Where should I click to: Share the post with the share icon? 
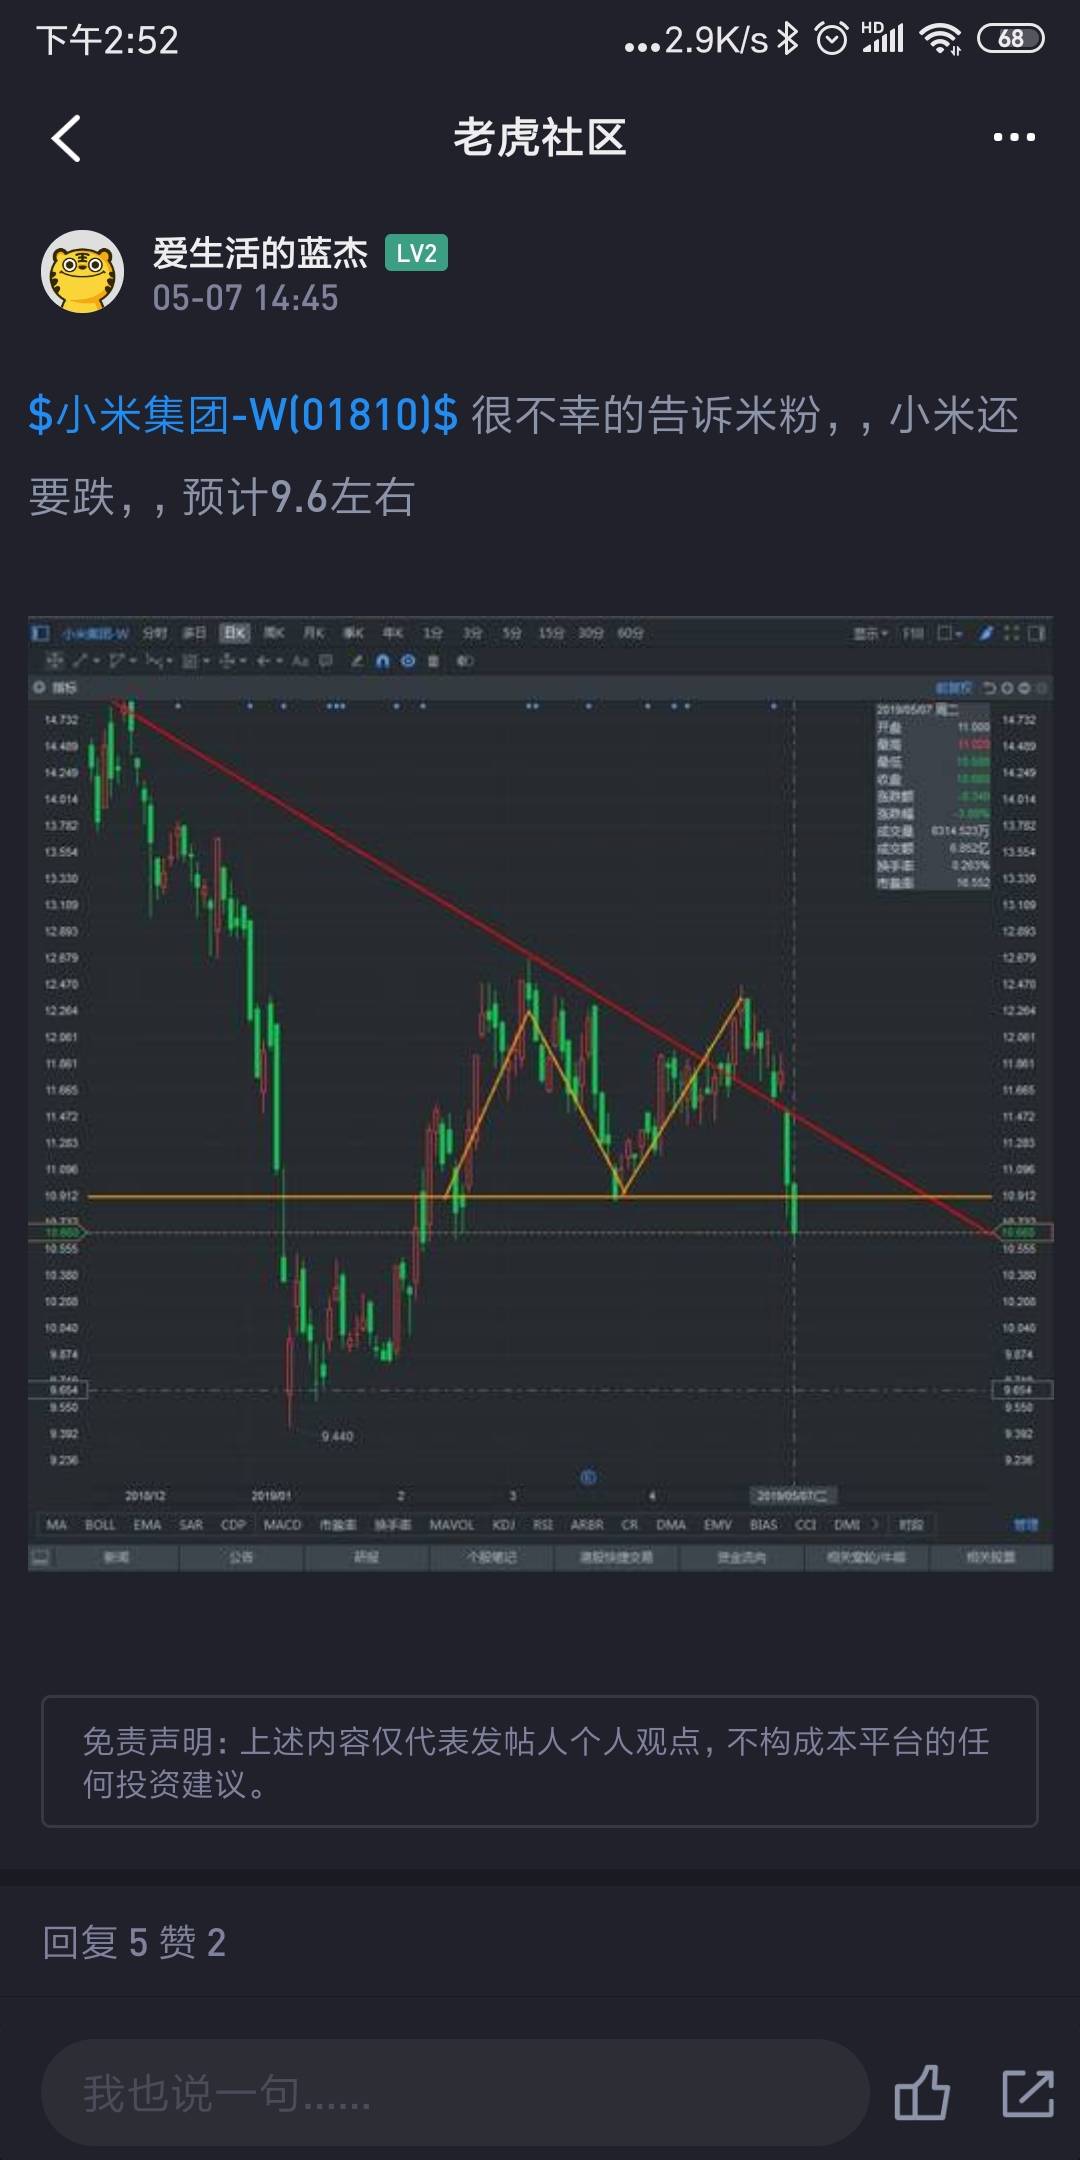[1028, 2092]
